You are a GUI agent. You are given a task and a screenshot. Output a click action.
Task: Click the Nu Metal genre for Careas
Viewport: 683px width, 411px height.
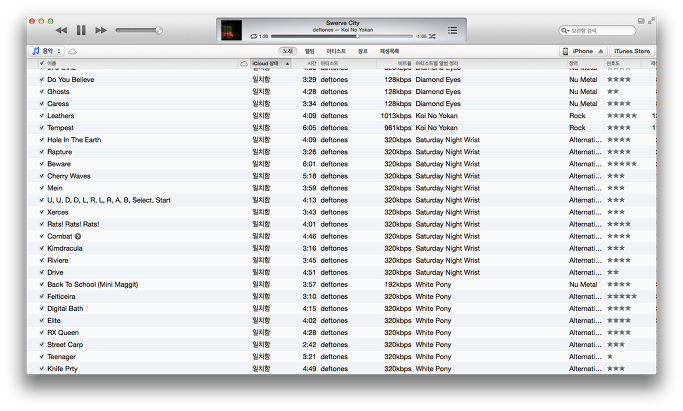pyautogui.click(x=583, y=104)
